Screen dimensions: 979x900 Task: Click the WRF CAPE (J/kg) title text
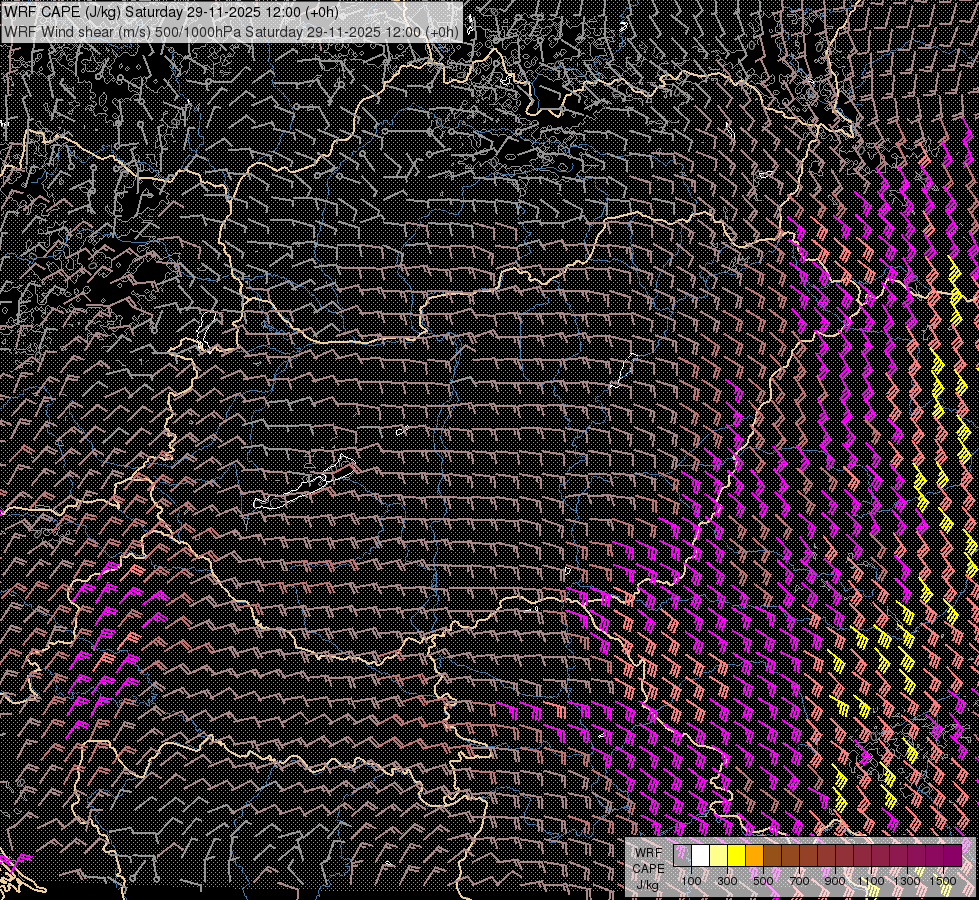(x=60, y=11)
